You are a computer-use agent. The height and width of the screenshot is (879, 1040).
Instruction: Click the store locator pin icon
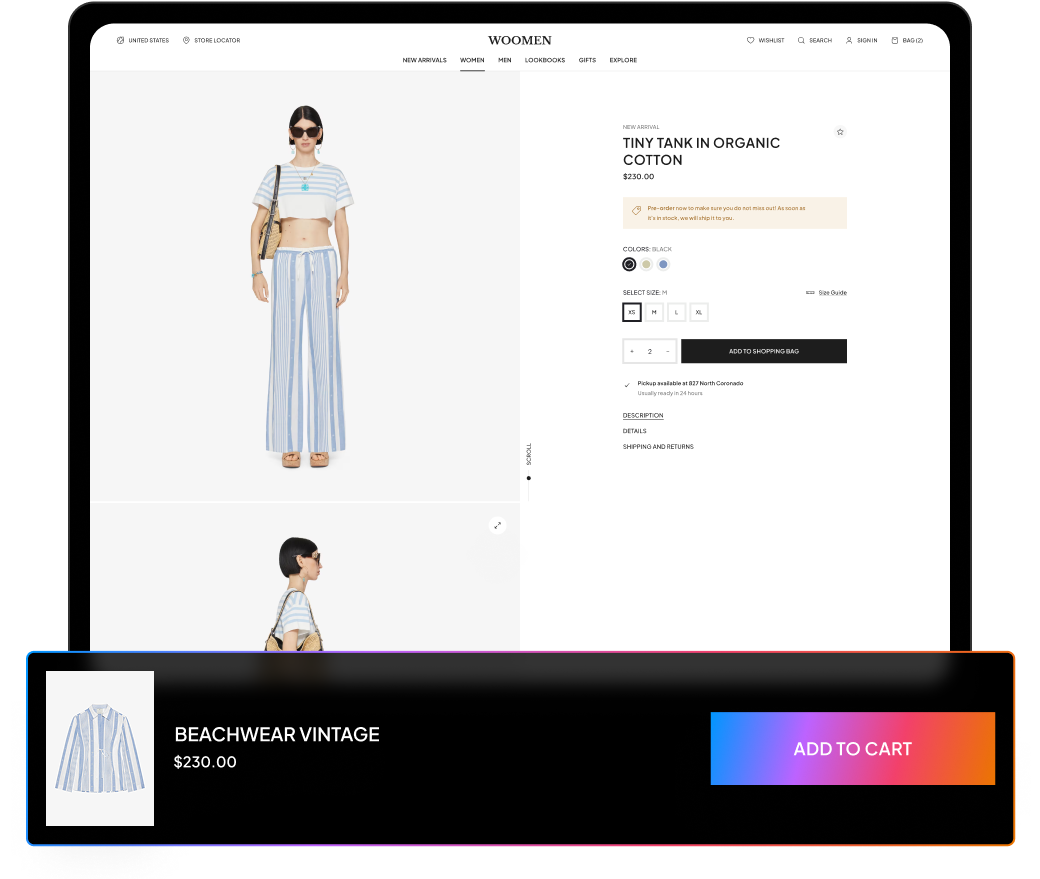tap(186, 40)
